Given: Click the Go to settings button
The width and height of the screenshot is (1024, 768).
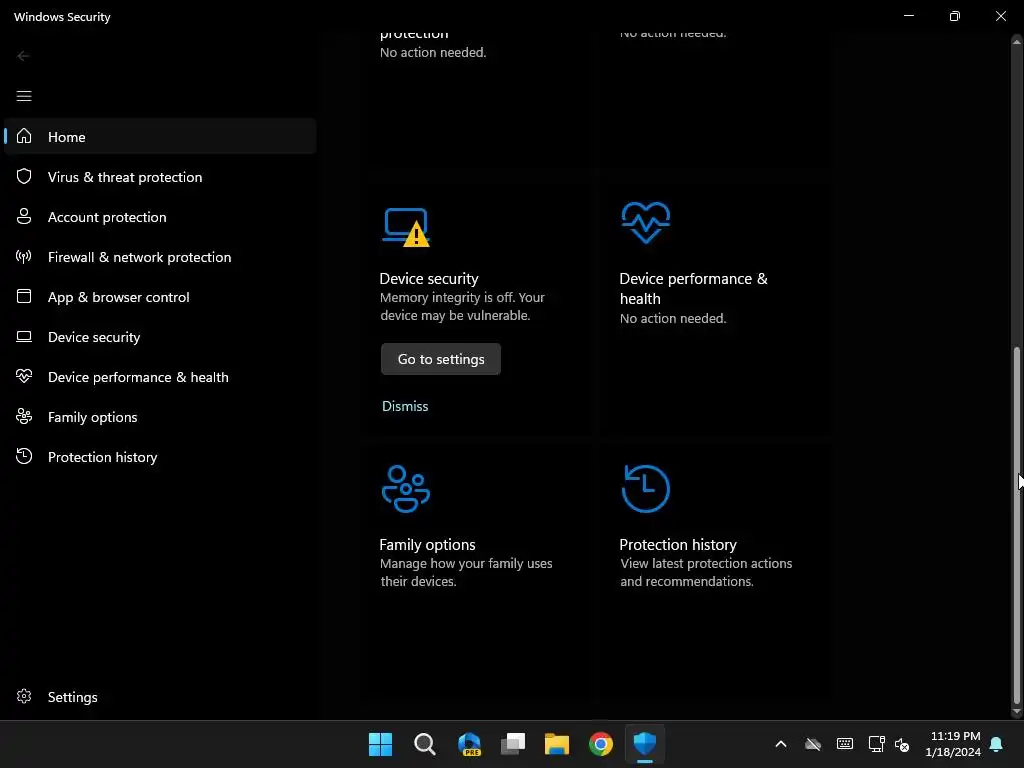Looking at the screenshot, I should click(441, 359).
